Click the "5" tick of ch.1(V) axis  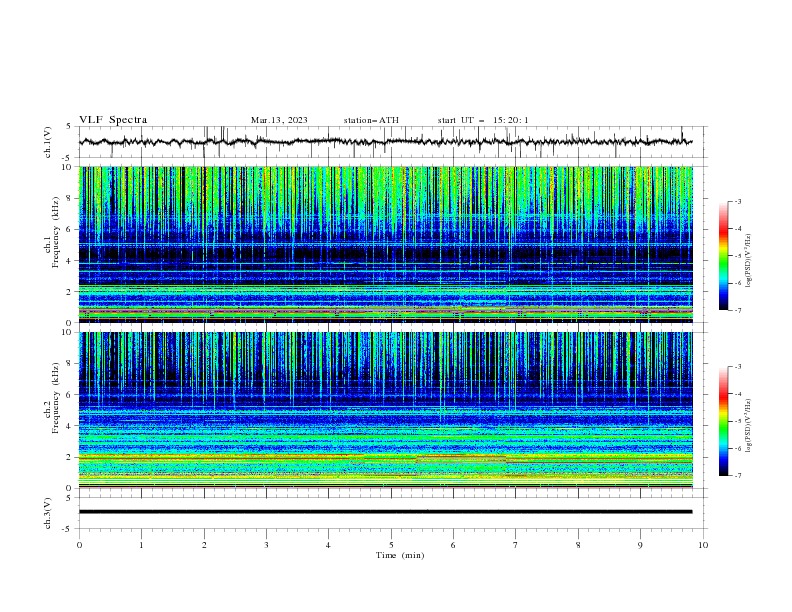click(69, 126)
